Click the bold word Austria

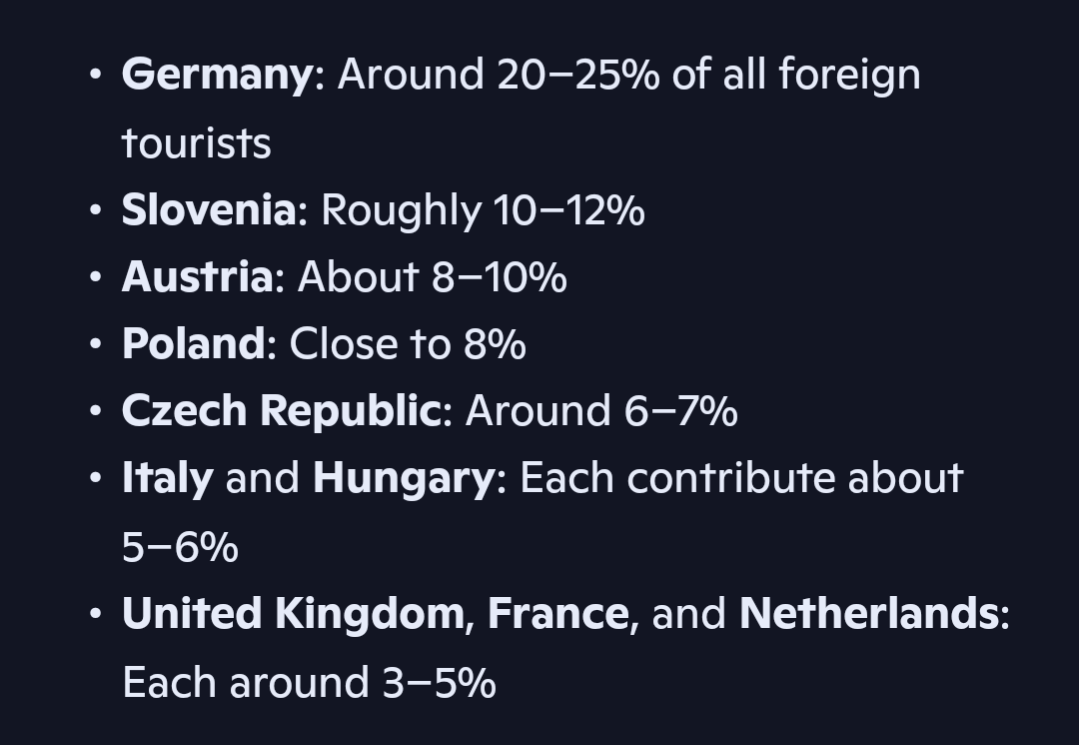click(197, 277)
